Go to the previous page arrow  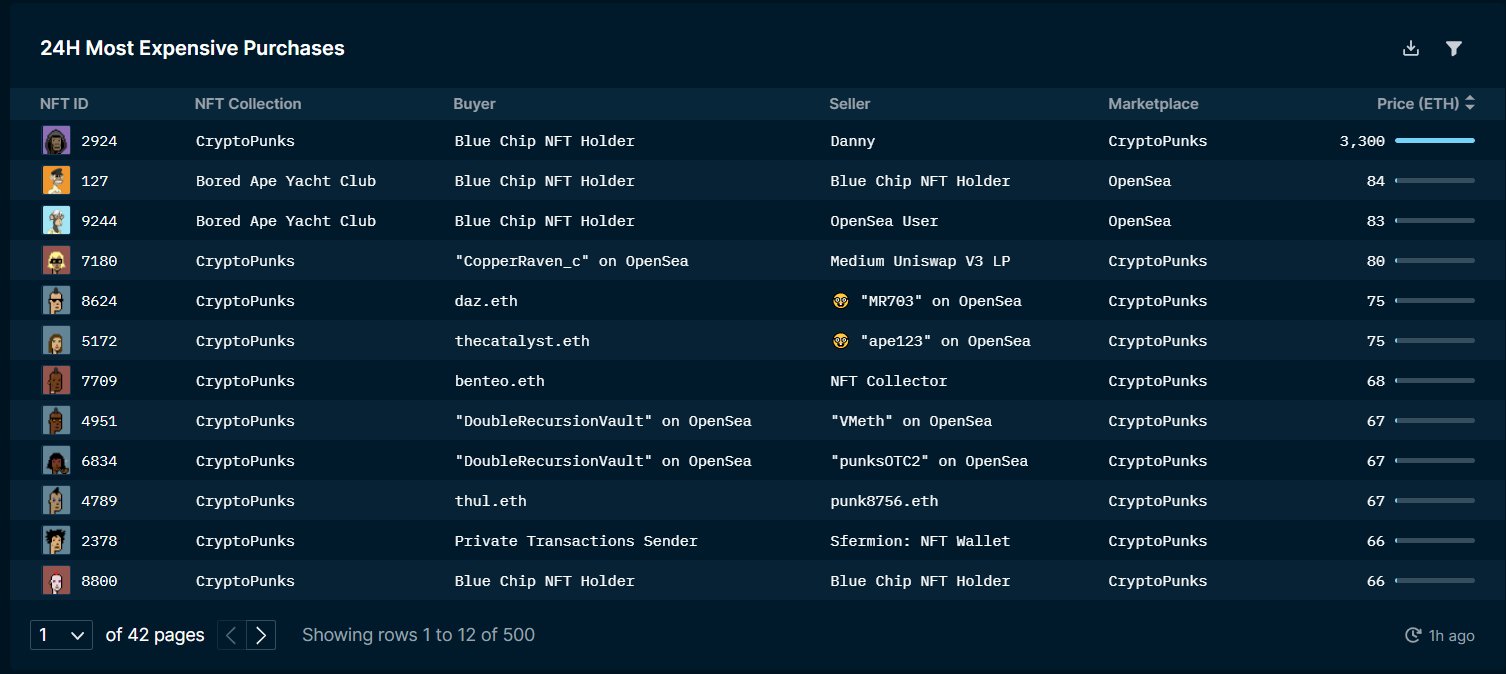tap(232, 635)
